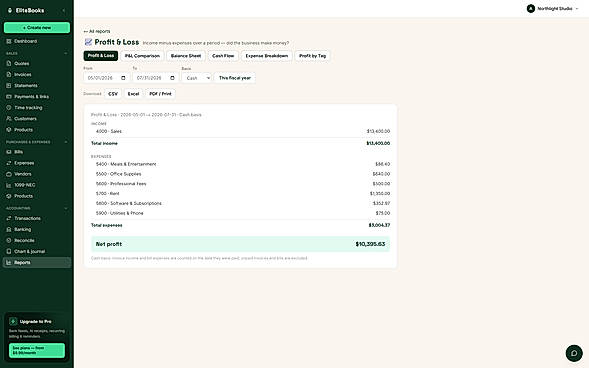
Task: Open Customers people icon
Action: point(9,119)
